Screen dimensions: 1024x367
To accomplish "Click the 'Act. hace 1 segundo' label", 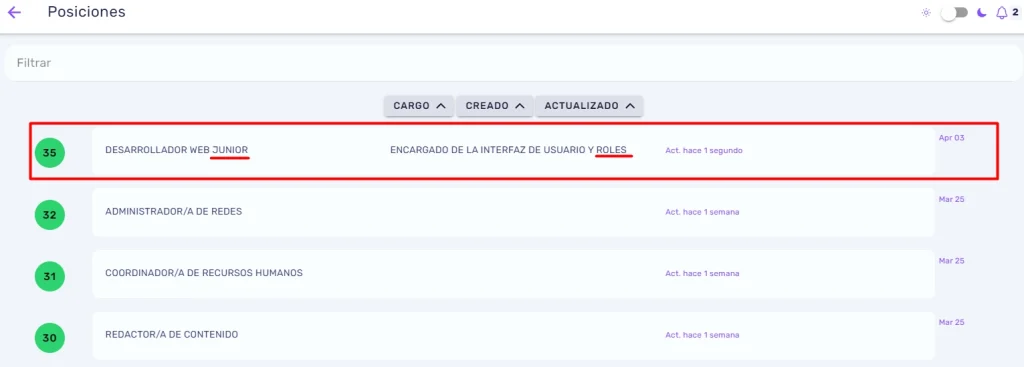I will click(x=704, y=150).
